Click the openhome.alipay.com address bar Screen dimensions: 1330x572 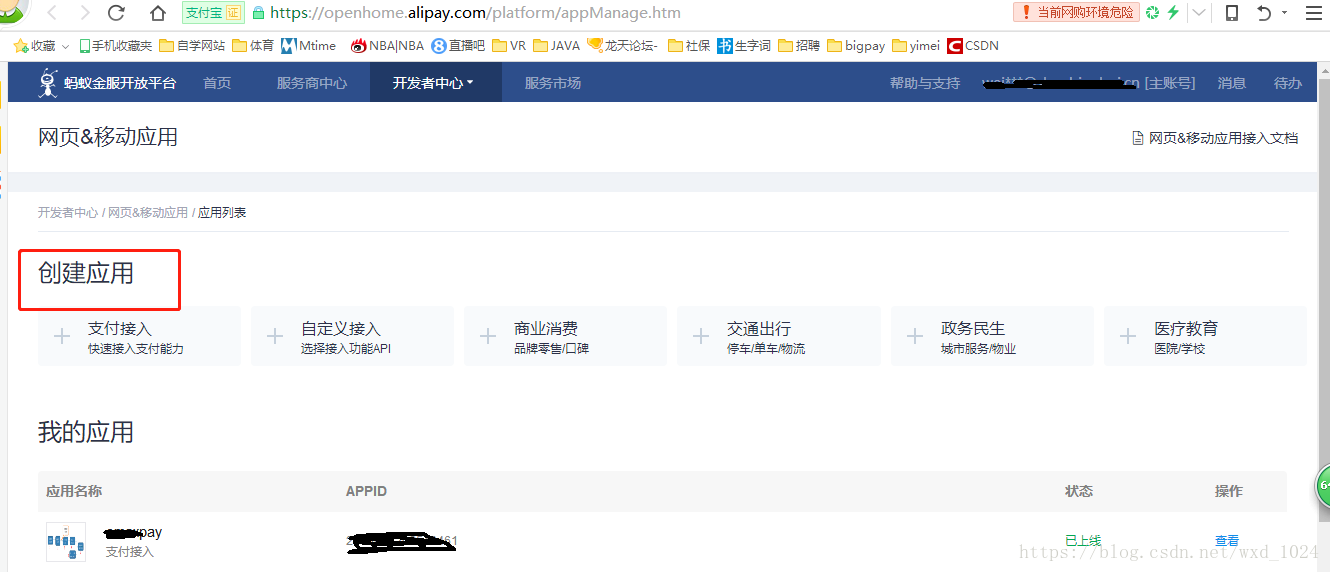point(476,13)
